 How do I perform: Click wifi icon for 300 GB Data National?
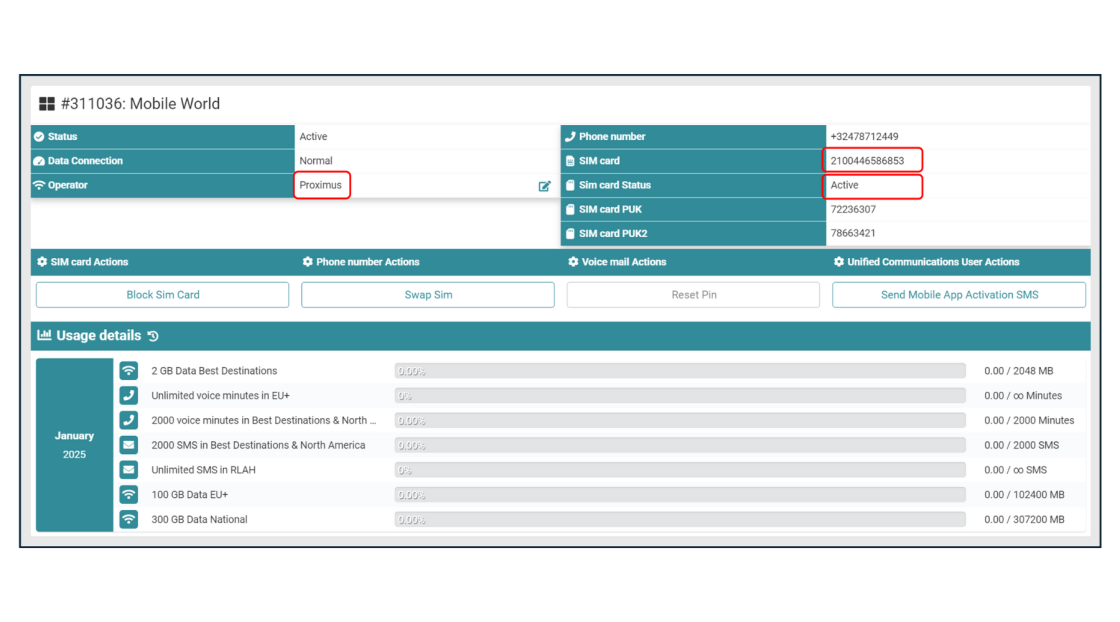click(129, 519)
